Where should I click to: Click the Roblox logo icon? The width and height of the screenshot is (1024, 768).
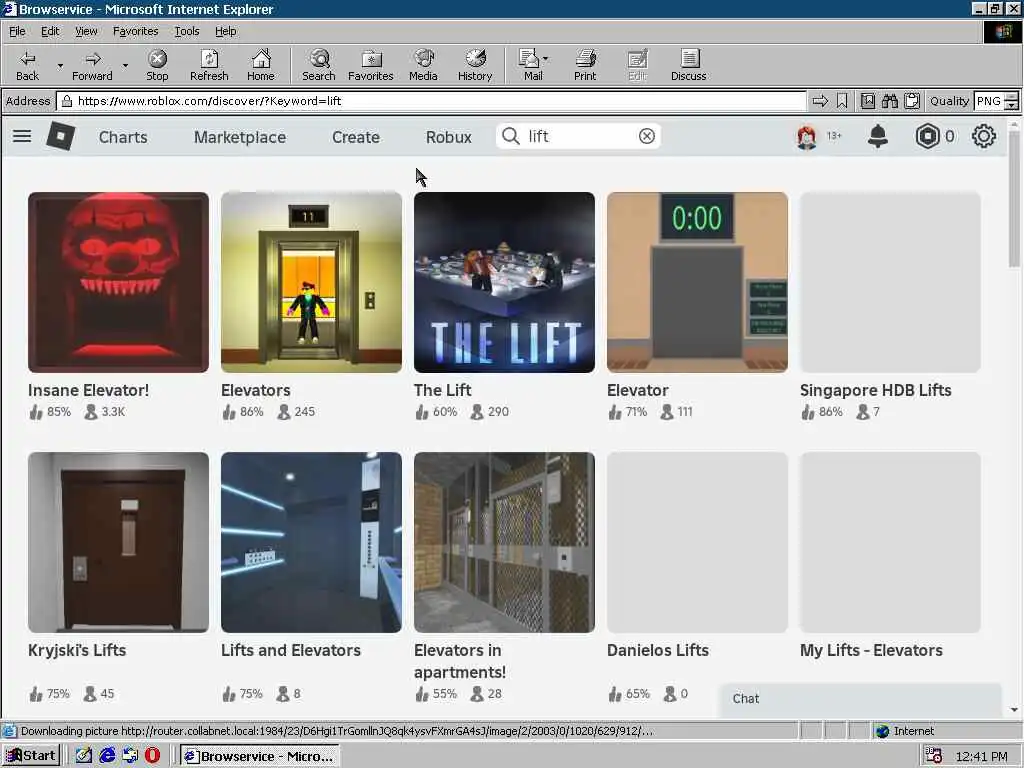60,136
